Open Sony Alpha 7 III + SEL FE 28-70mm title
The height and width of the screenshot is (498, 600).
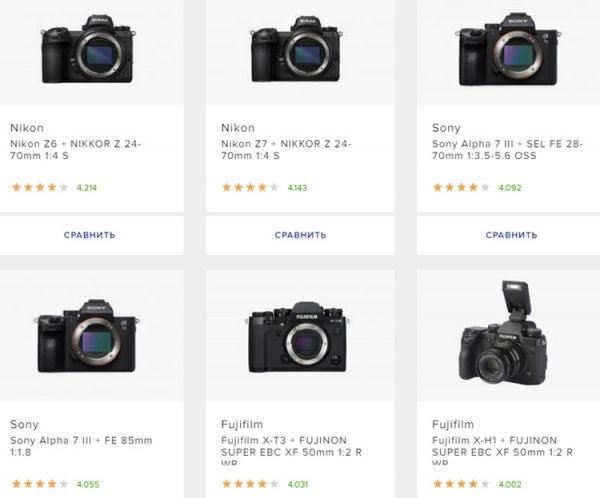point(507,150)
